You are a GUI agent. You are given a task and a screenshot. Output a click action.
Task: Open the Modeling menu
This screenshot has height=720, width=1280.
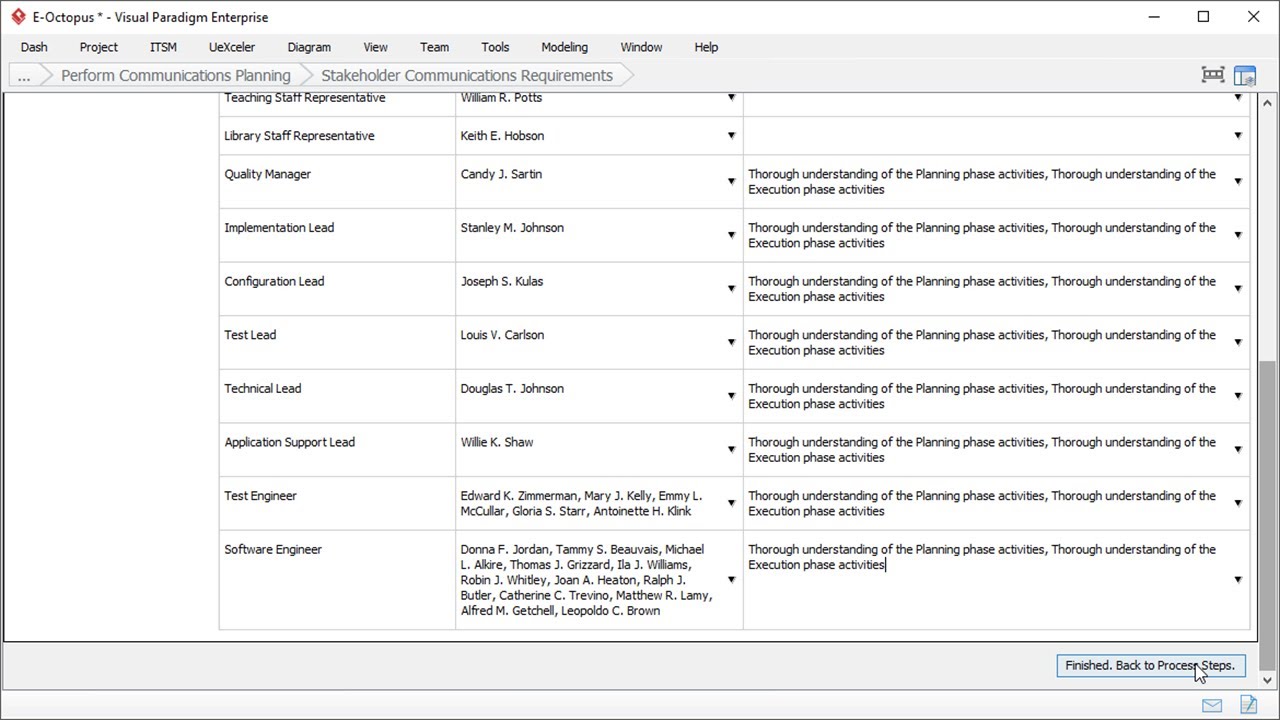564,47
